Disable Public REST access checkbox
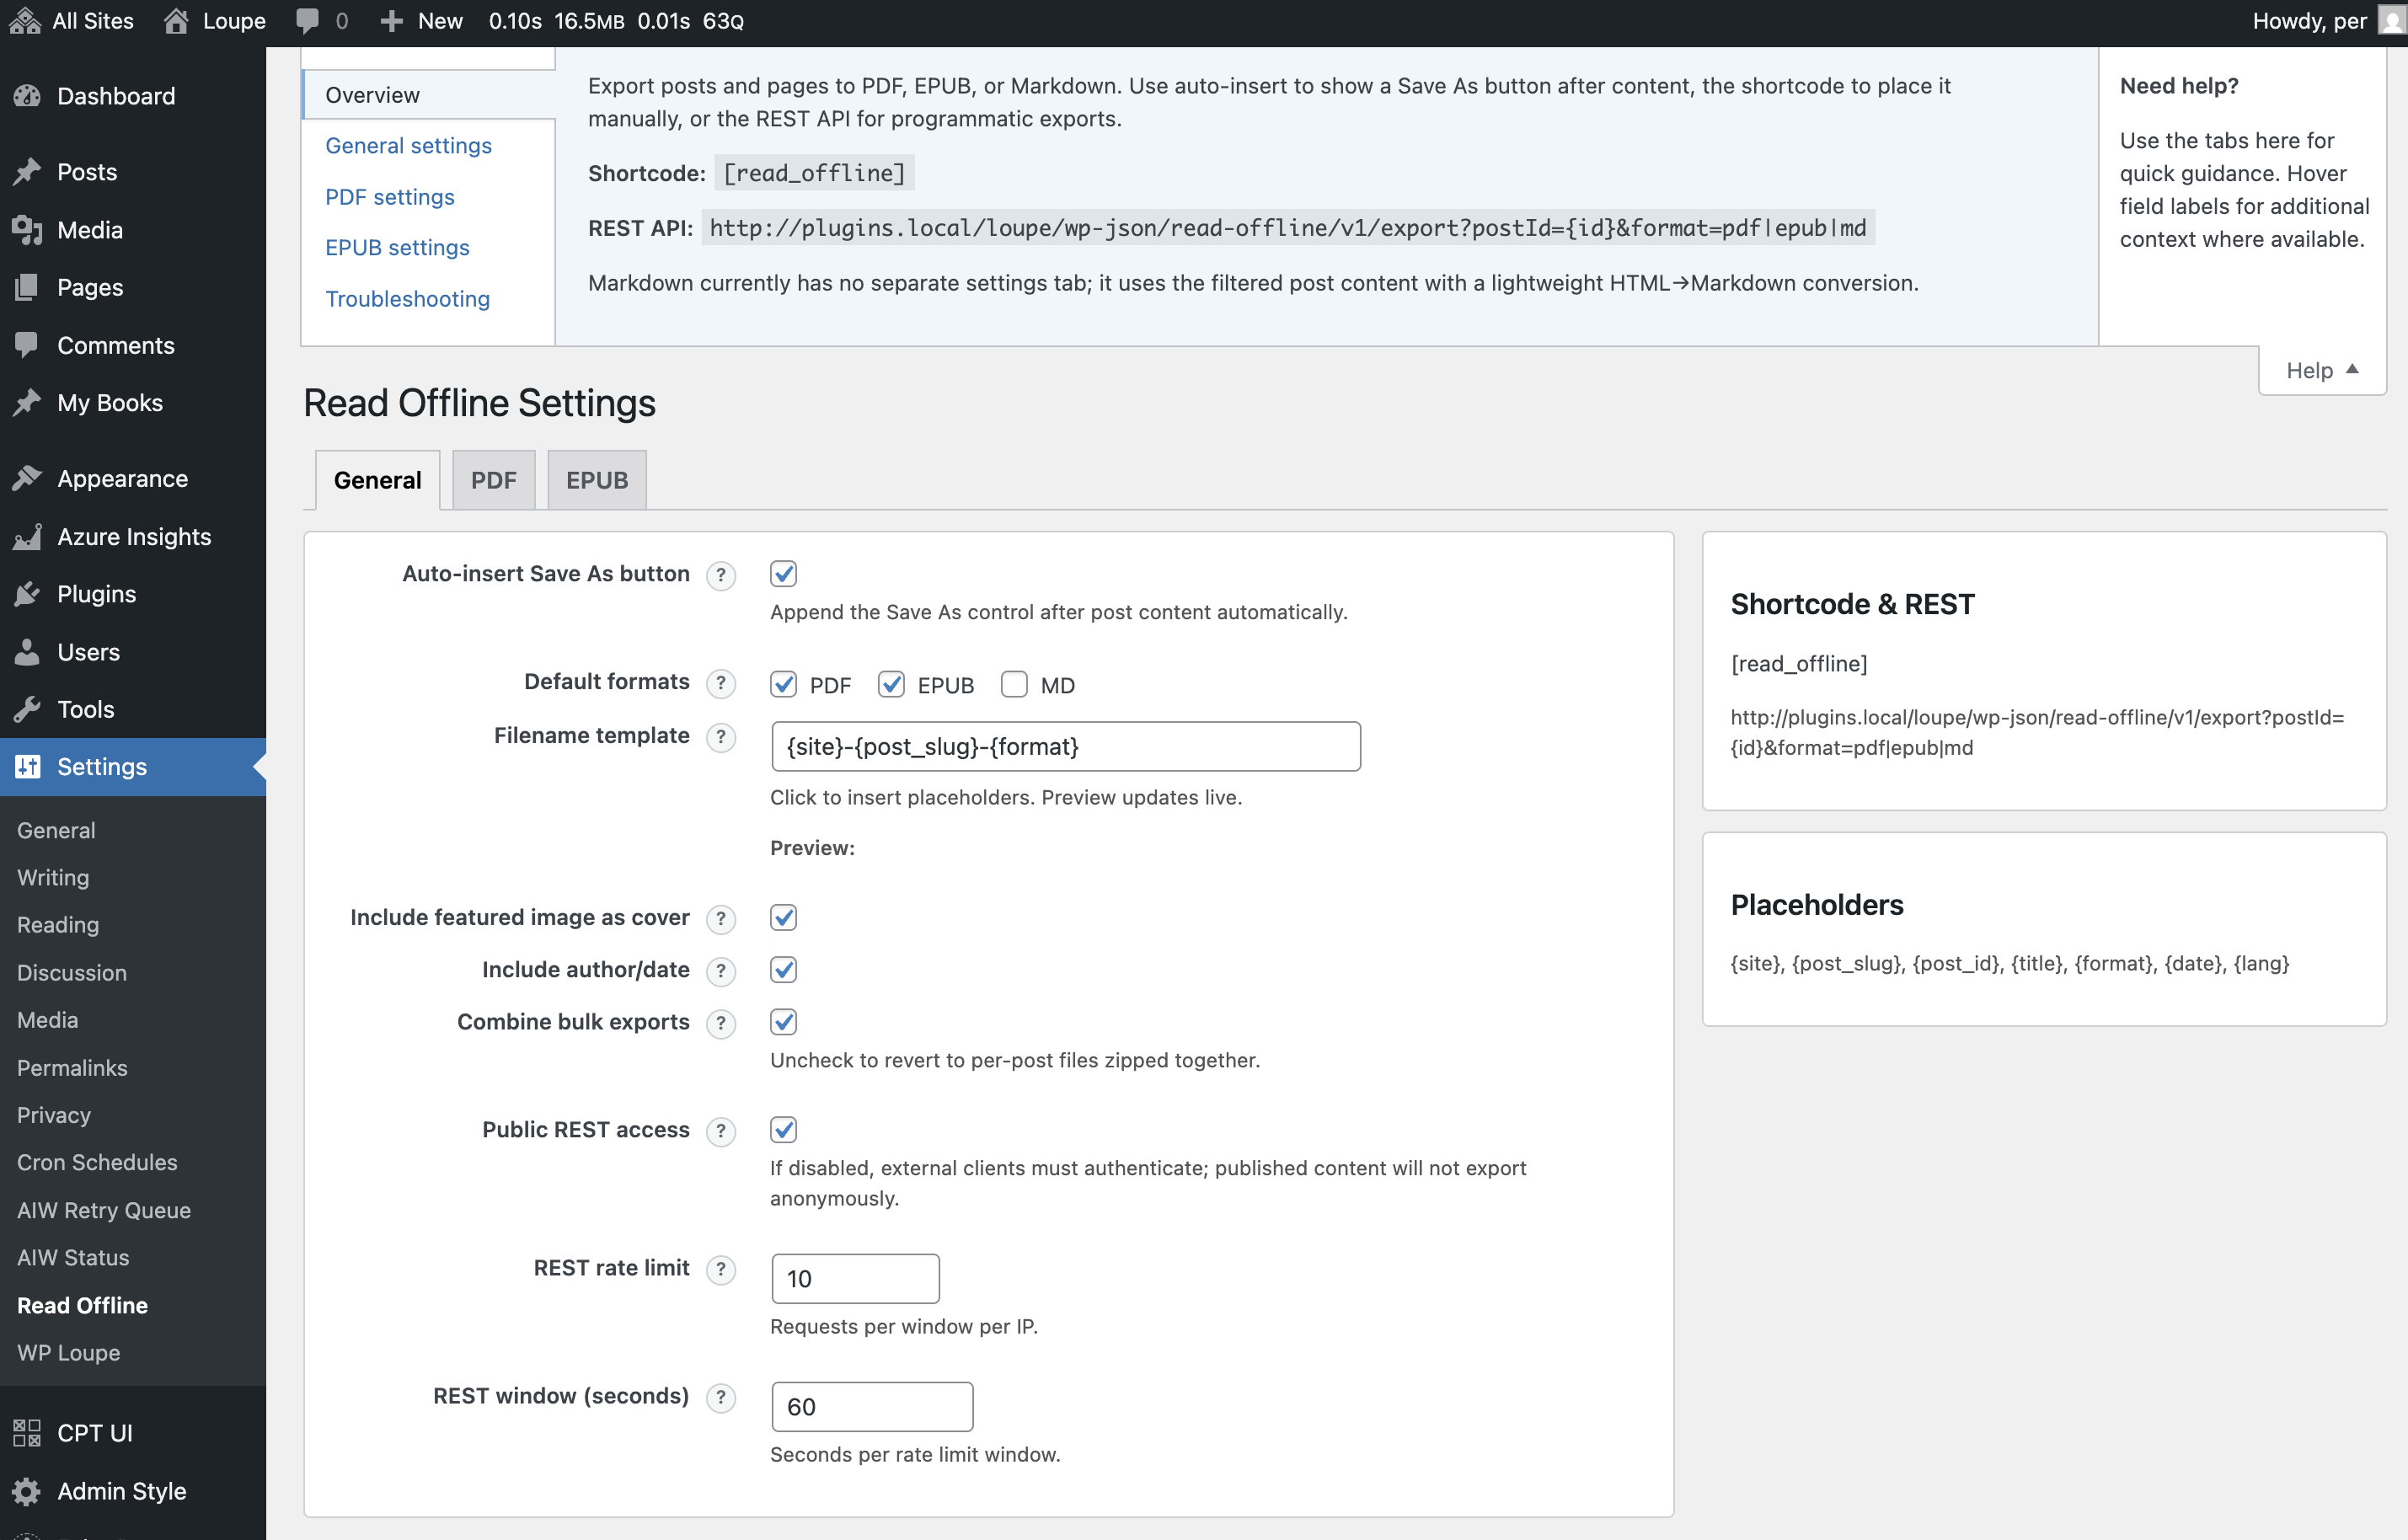The height and width of the screenshot is (1540, 2408). (x=783, y=1130)
